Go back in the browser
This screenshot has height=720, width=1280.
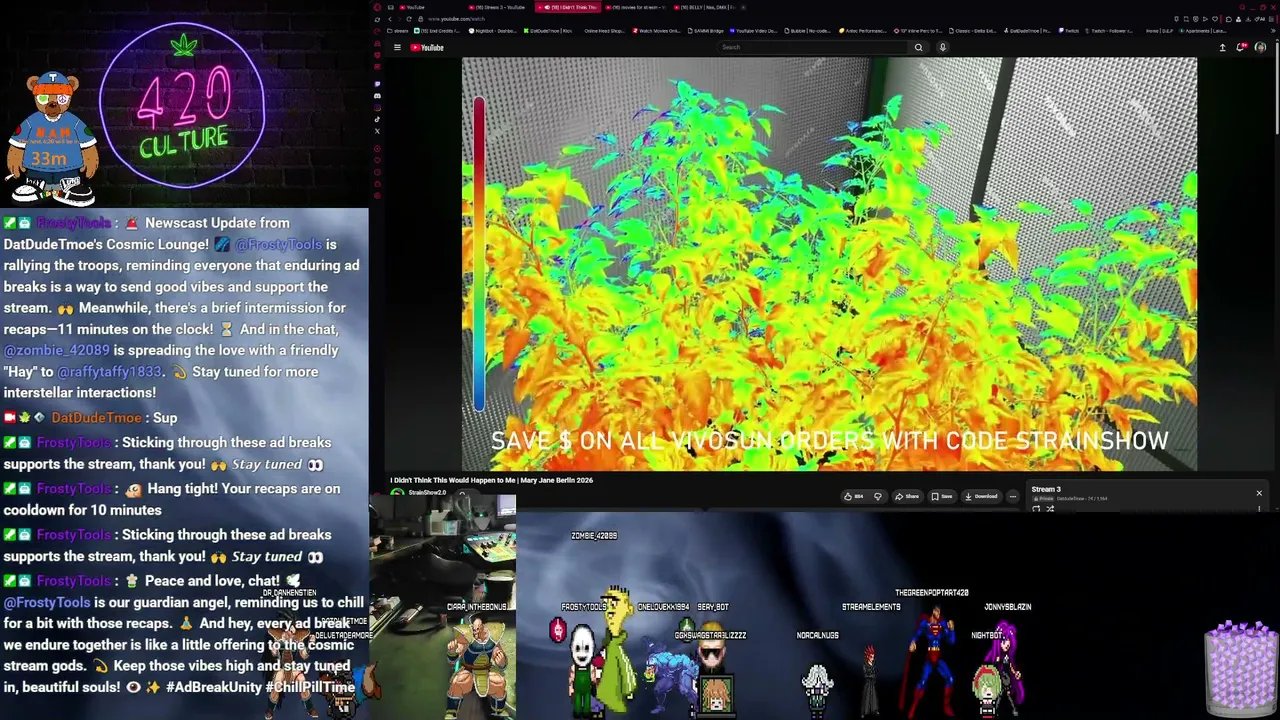(x=390, y=19)
